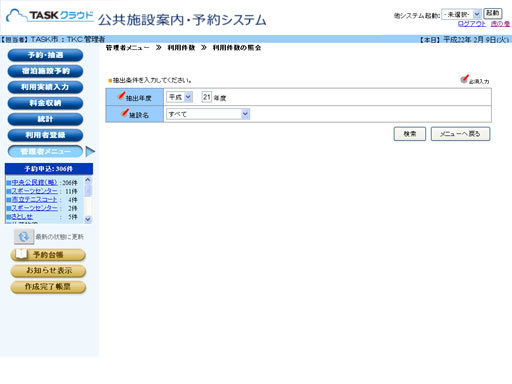Open the スポーツセンター link with 11件
Viewport: 512px width, 384px height.
pos(34,191)
